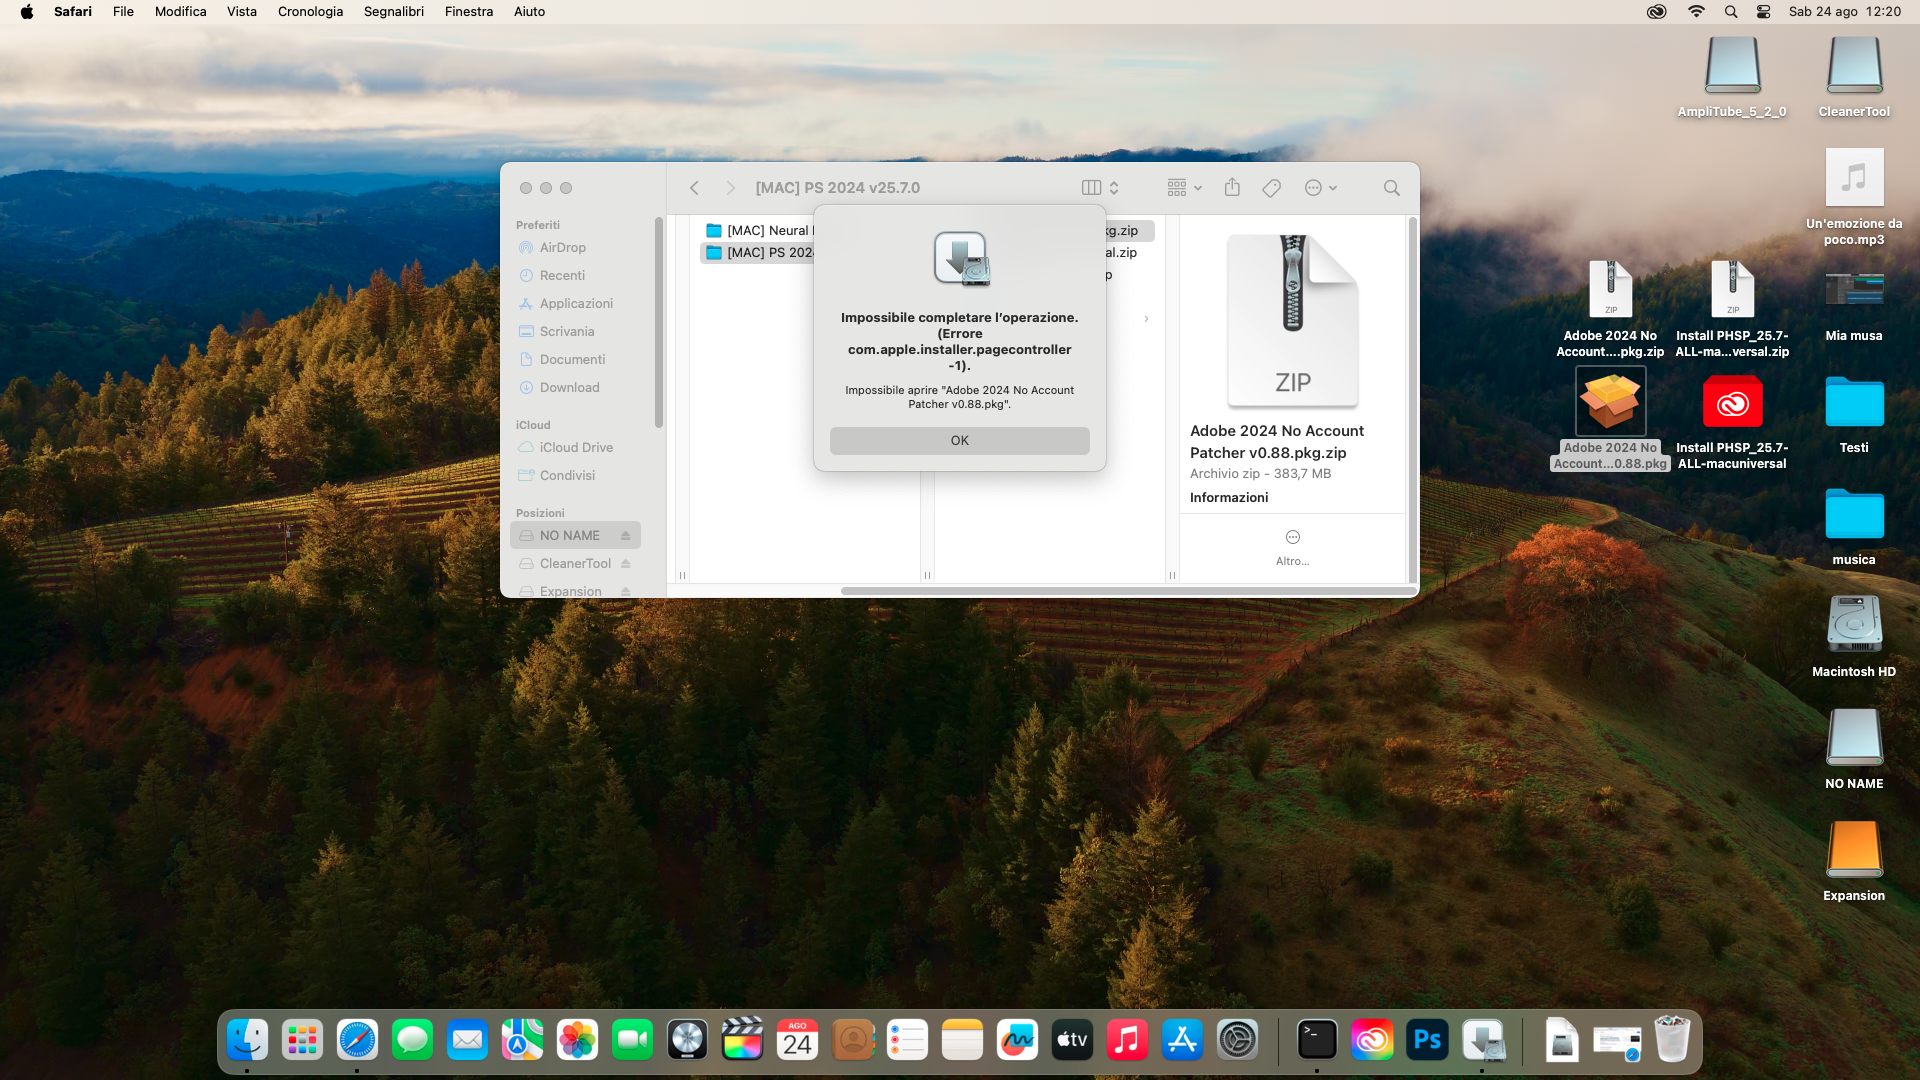1920x1080 pixels.
Task: Click the Finder horizontal scrollbar
Action: (1128, 591)
